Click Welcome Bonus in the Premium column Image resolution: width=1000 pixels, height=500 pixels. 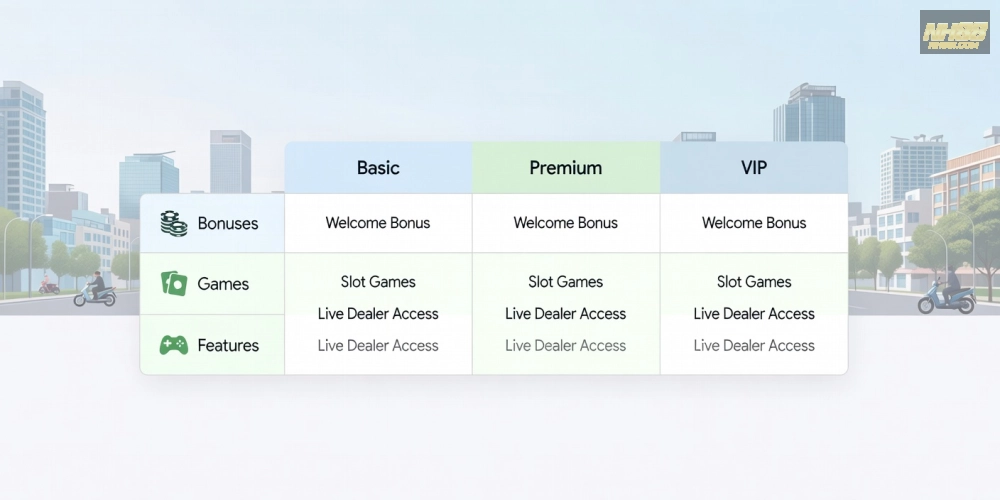566,223
